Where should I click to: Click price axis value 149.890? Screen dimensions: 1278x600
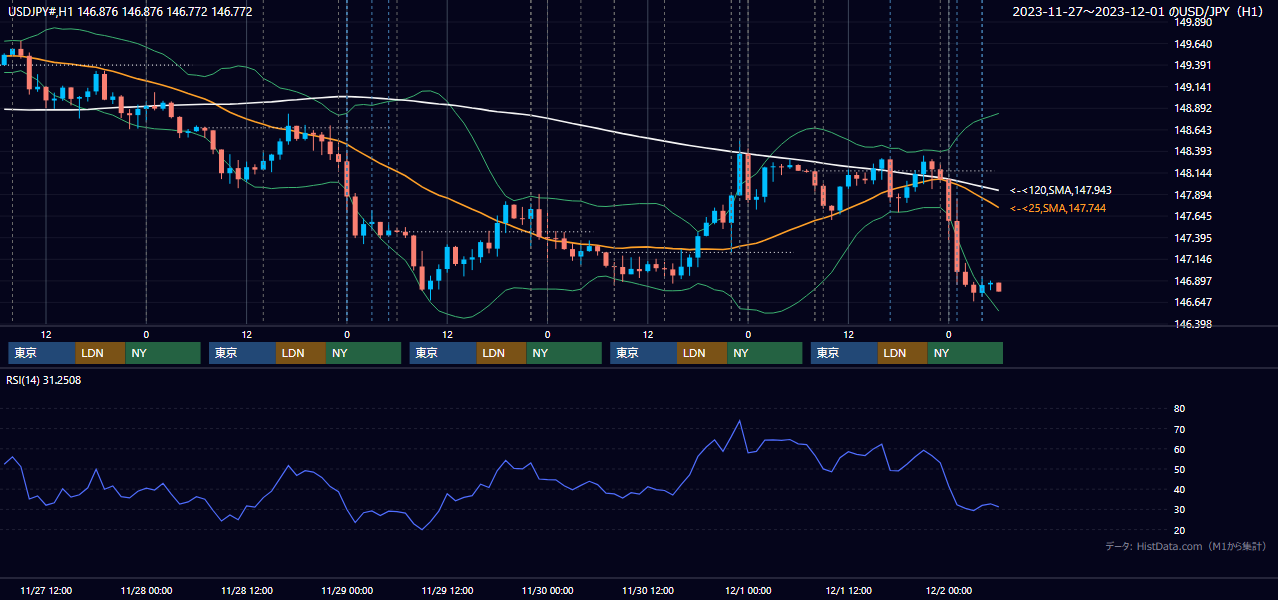(1193, 22)
